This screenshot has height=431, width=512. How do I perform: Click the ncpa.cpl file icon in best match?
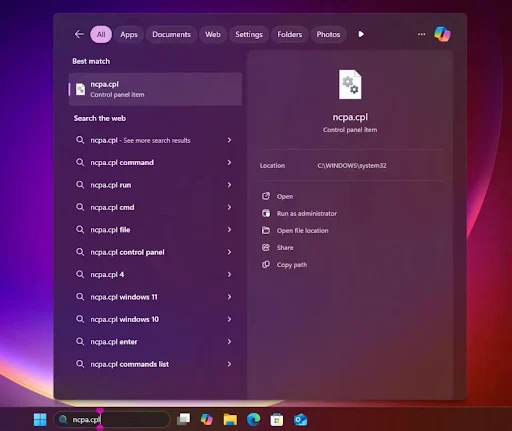coord(80,89)
